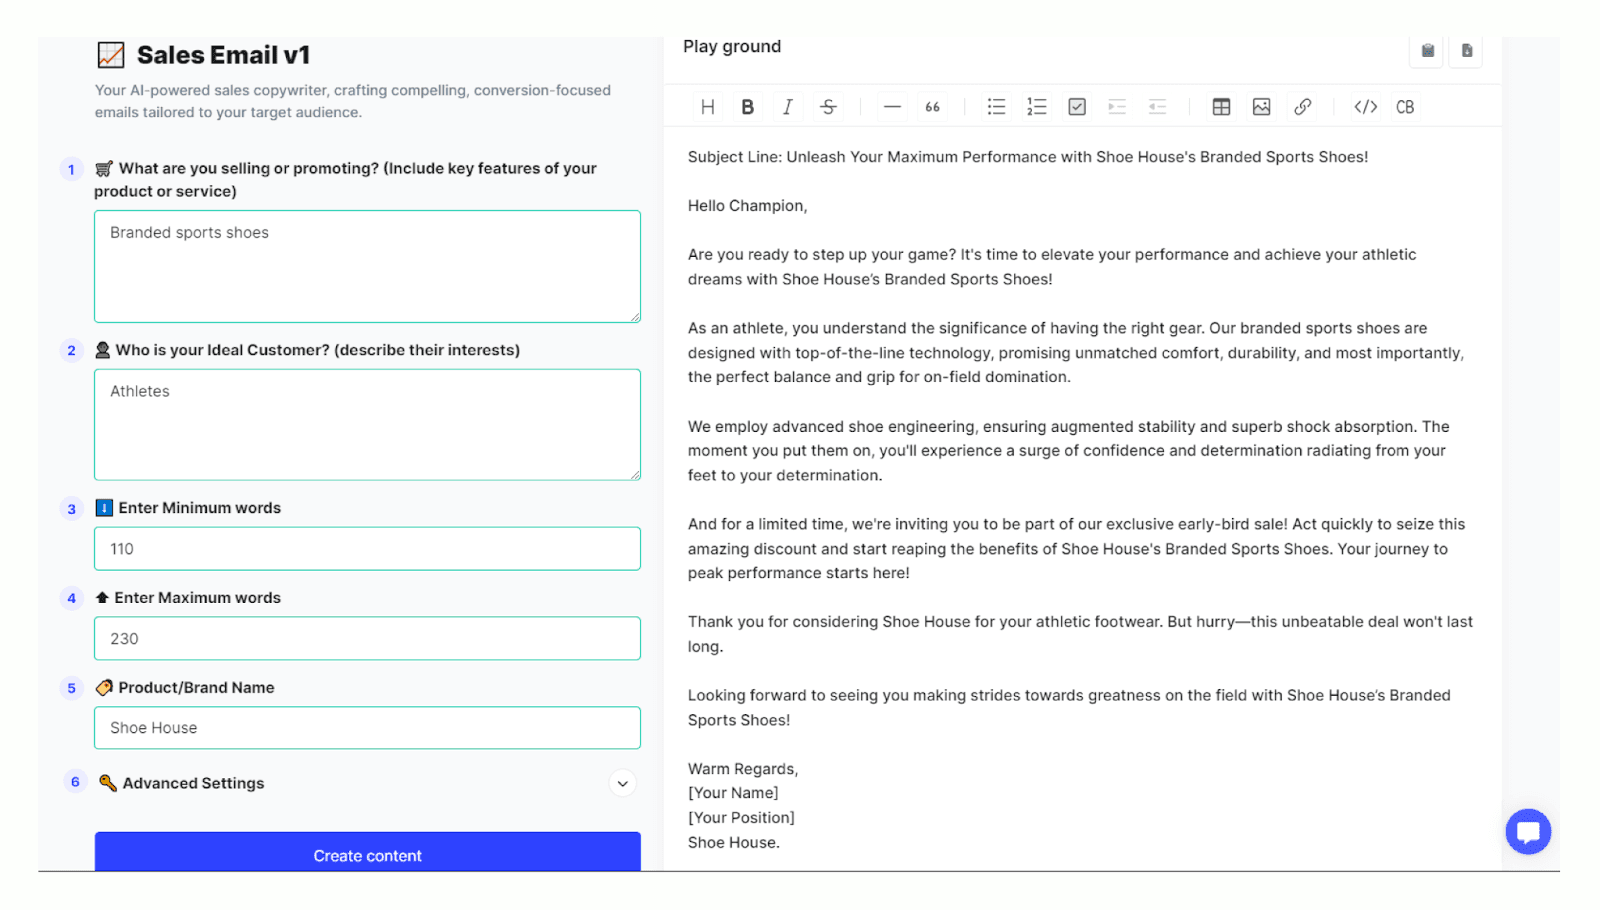The height and width of the screenshot is (910, 1600).
Task: Insert inline code
Action: point(1366,107)
